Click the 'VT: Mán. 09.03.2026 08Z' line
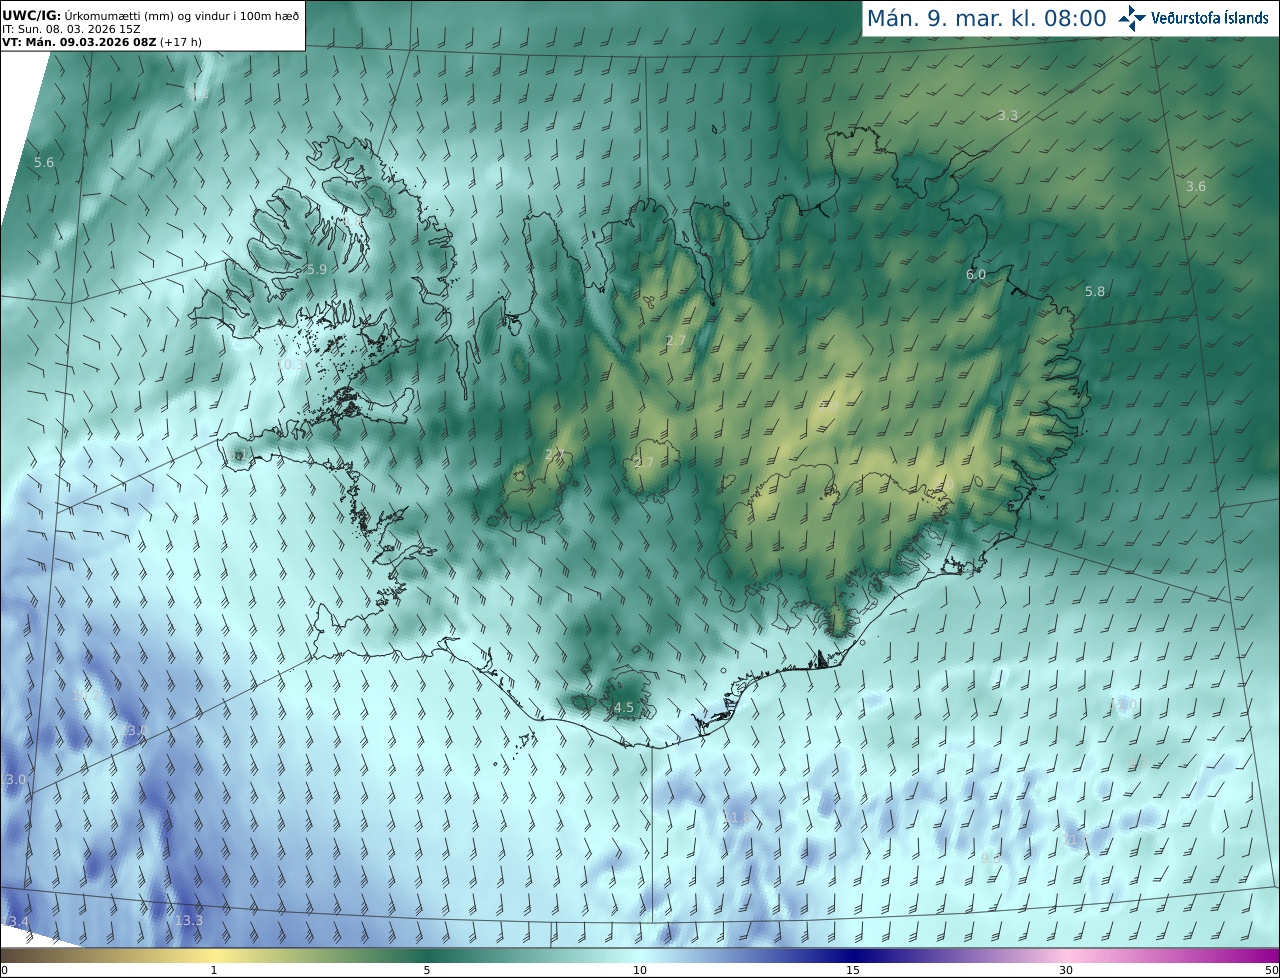1280x978 pixels. [102, 42]
